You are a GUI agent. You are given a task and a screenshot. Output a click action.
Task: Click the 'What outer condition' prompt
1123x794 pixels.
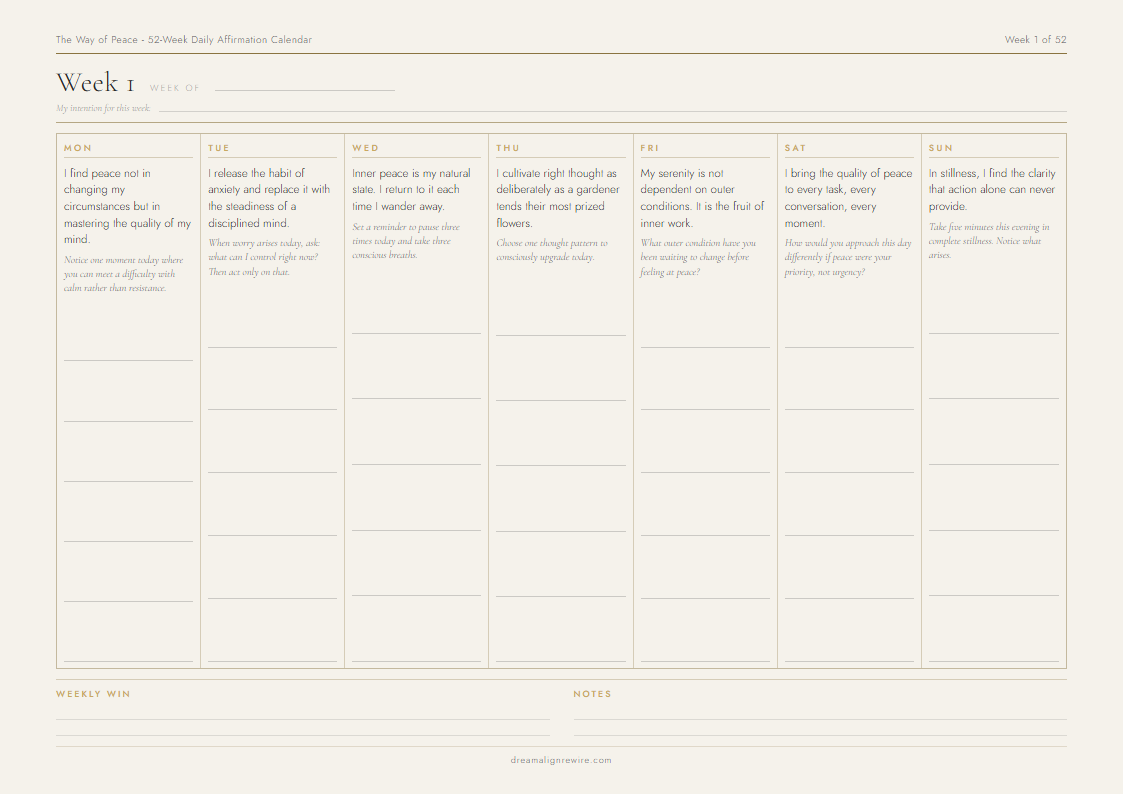click(698, 257)
